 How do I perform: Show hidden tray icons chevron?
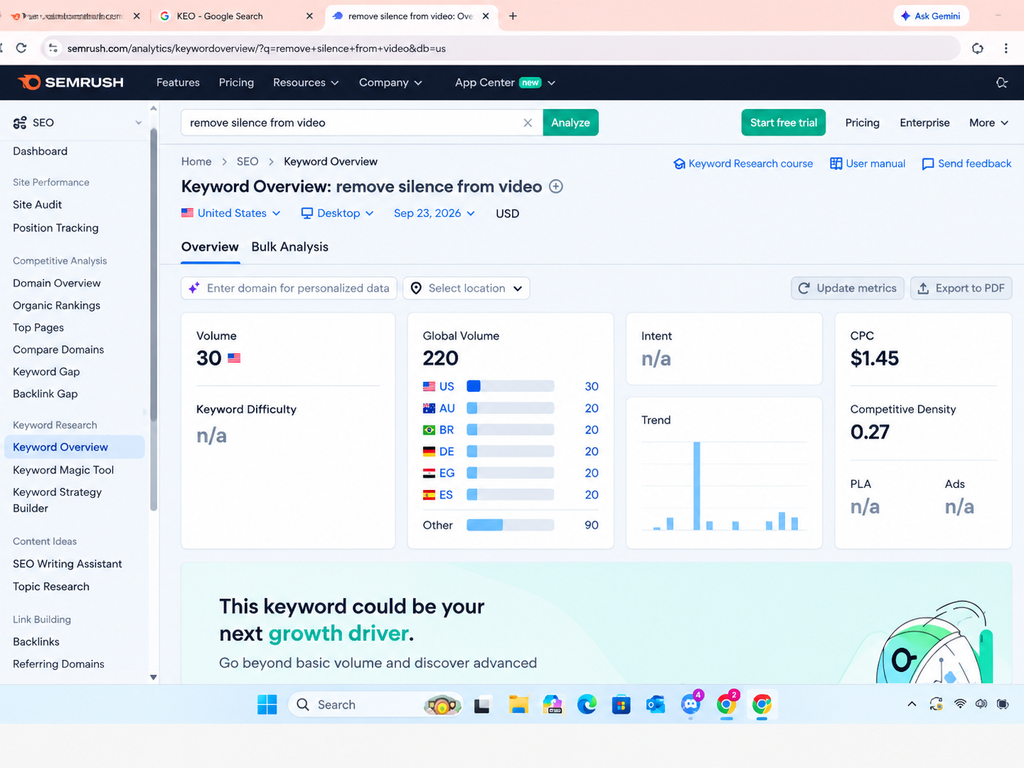912,704
